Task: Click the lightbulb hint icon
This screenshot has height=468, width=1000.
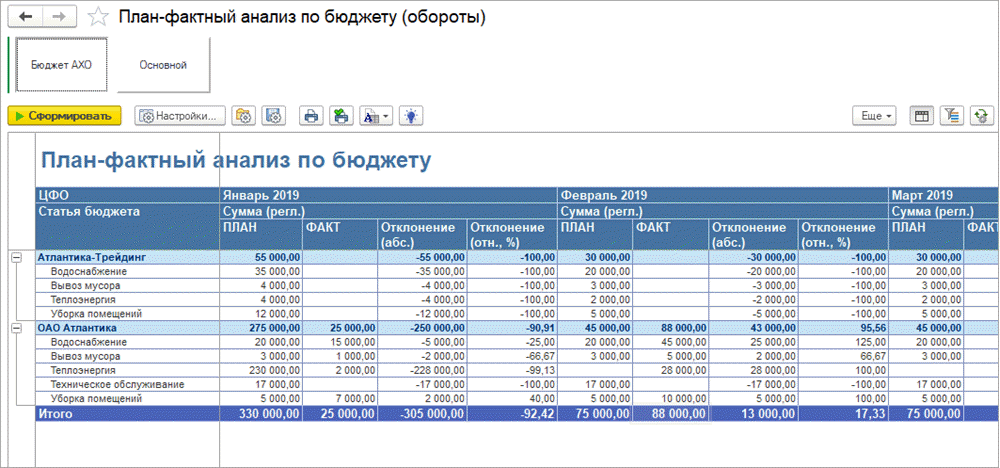Action: coord(410,116)
